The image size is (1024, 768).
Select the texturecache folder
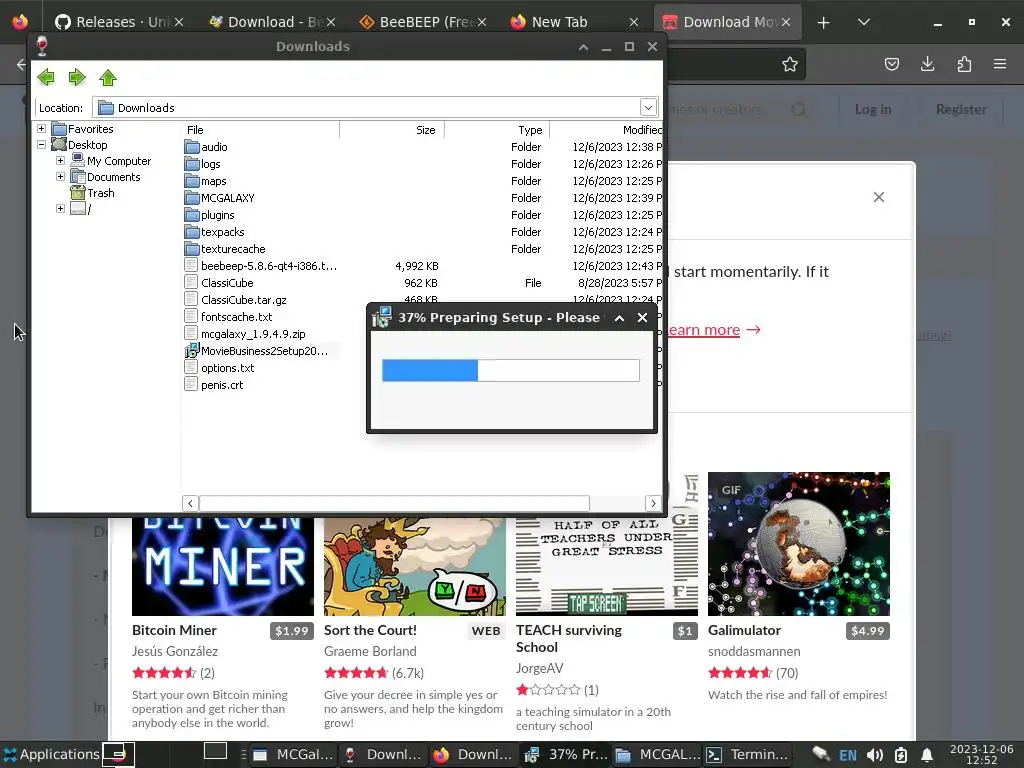[232, 249]
